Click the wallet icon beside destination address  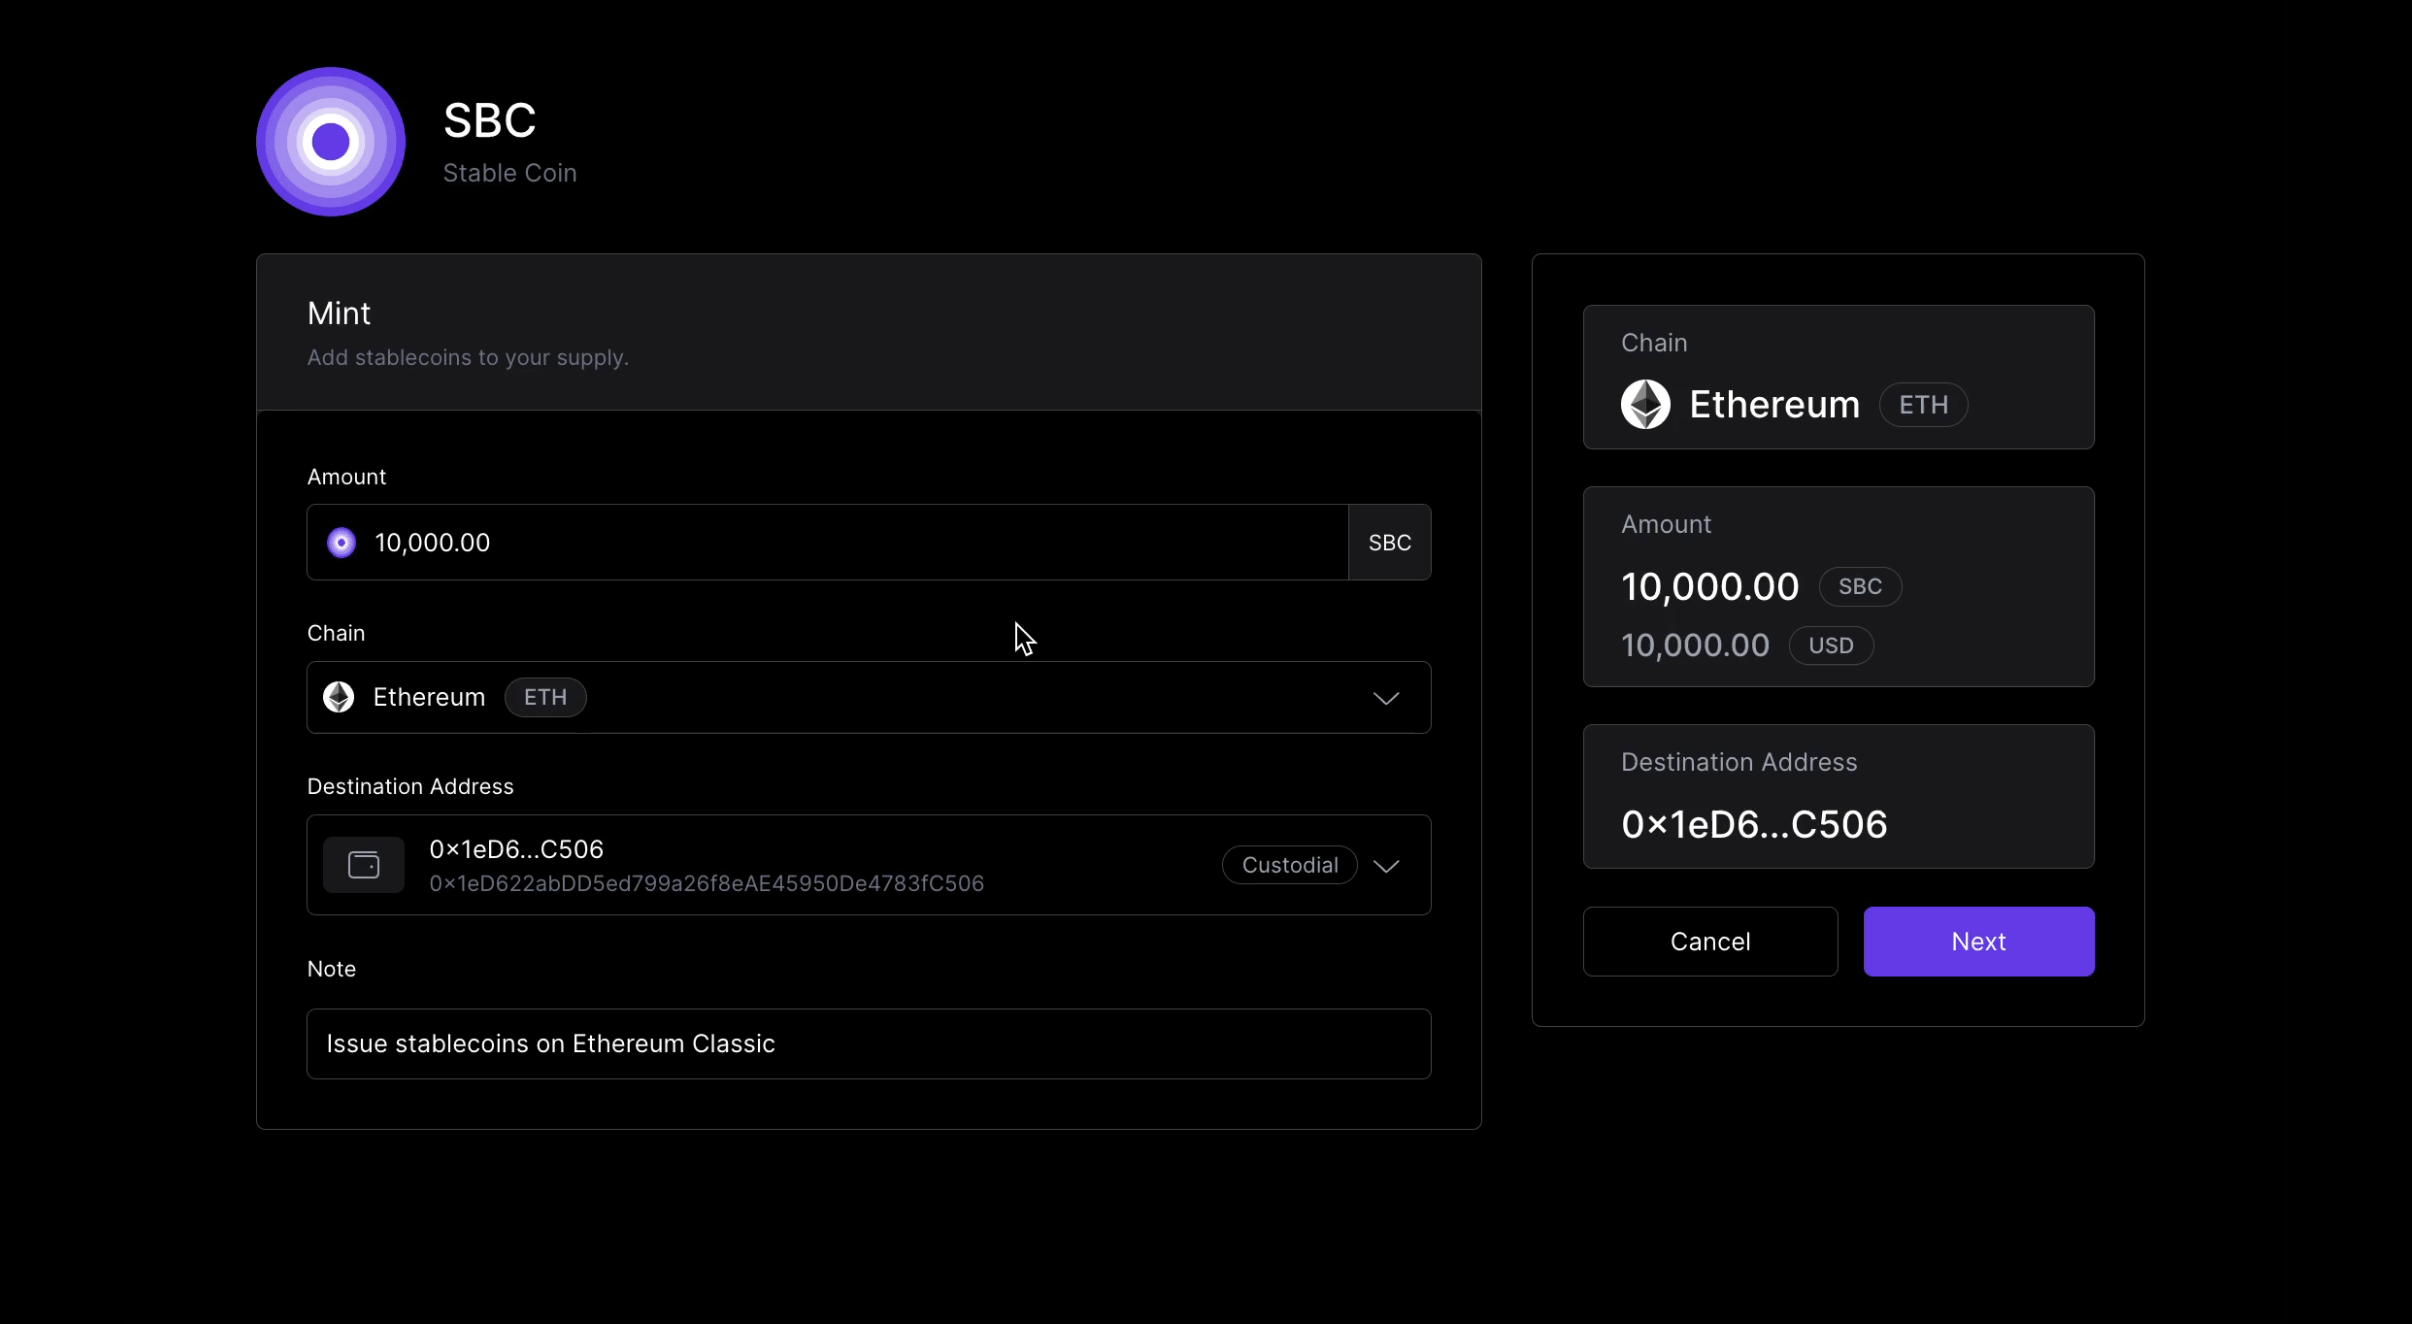tap(363, 865)
